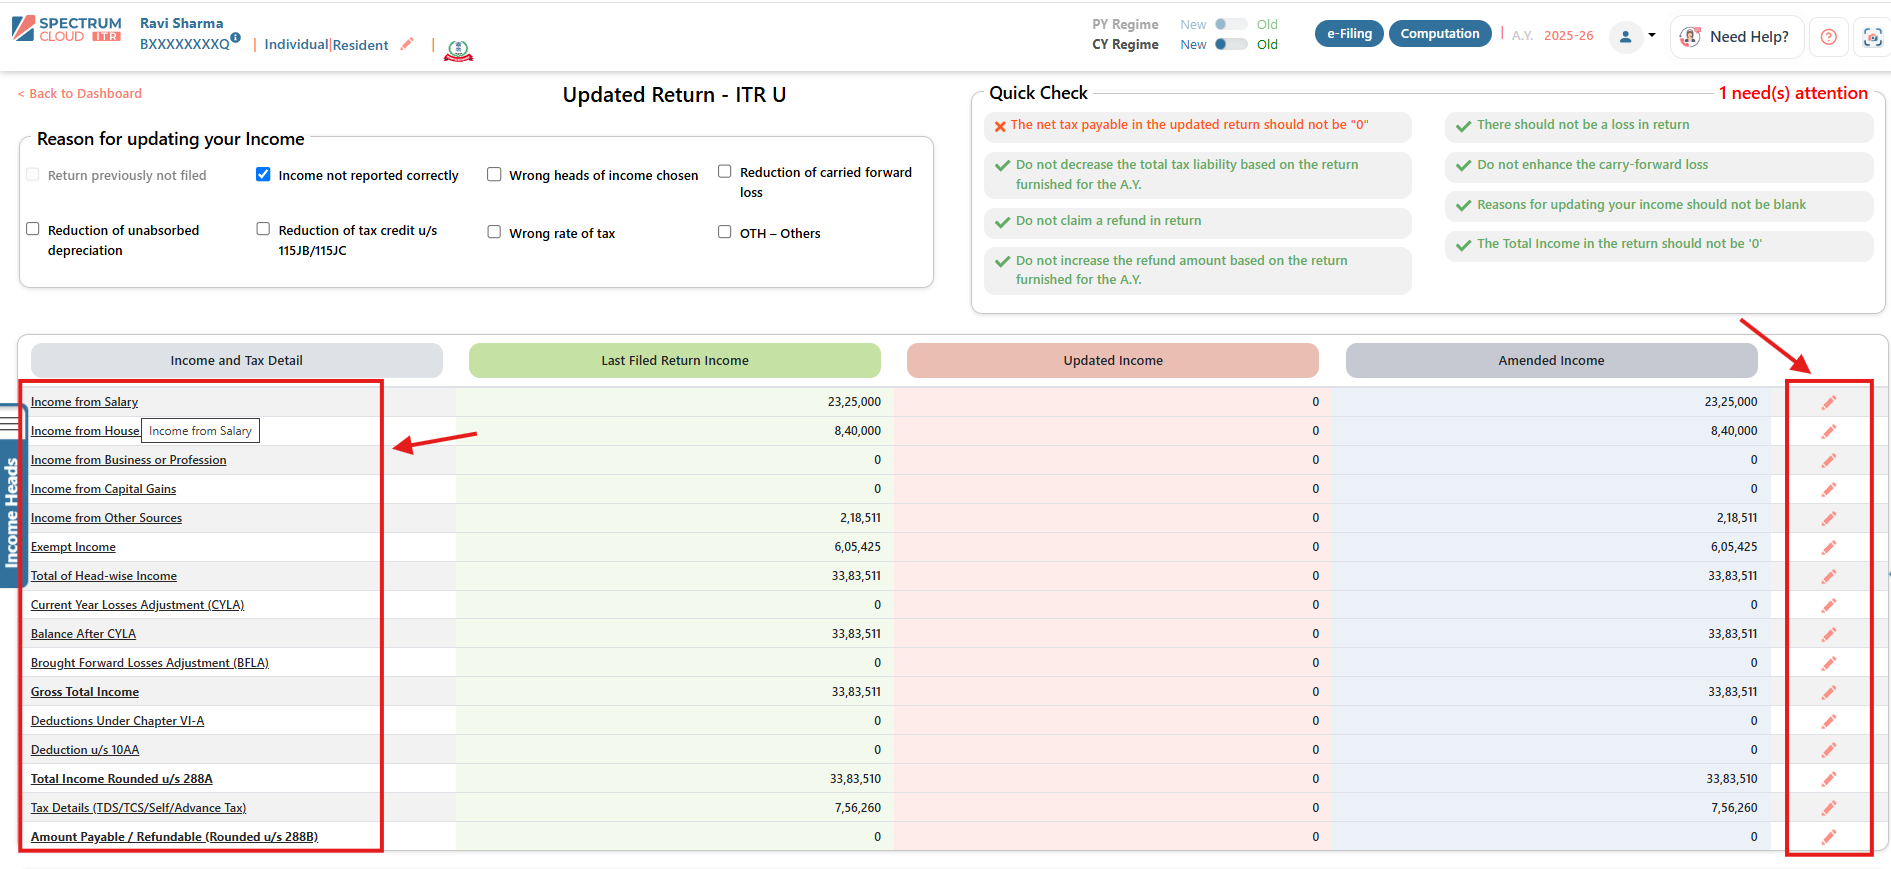Image resolution: width=1891 pixels, height=869 pixels.
Task: Open Total Income Rounded u/s 288A
Action: click(x=121, y=779)
